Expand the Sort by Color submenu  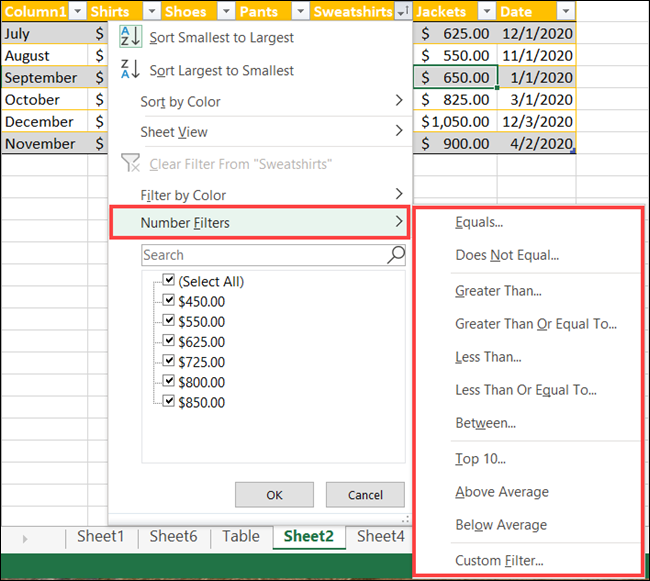click(x=270, y=102)
